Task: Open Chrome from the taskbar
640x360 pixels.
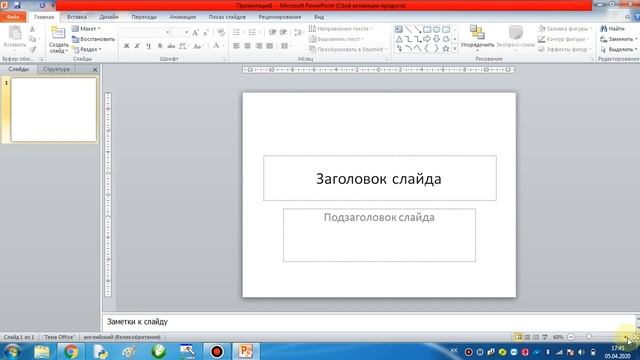Action: tap(71, 351)
